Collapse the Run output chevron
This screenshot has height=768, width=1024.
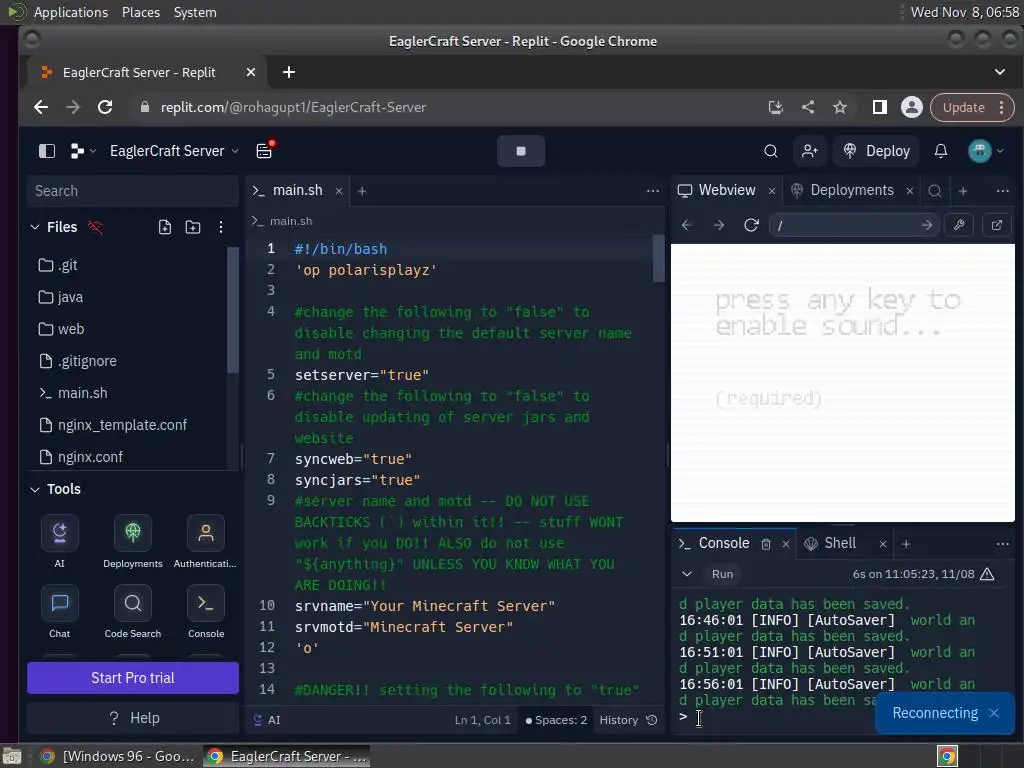[686, 574]
